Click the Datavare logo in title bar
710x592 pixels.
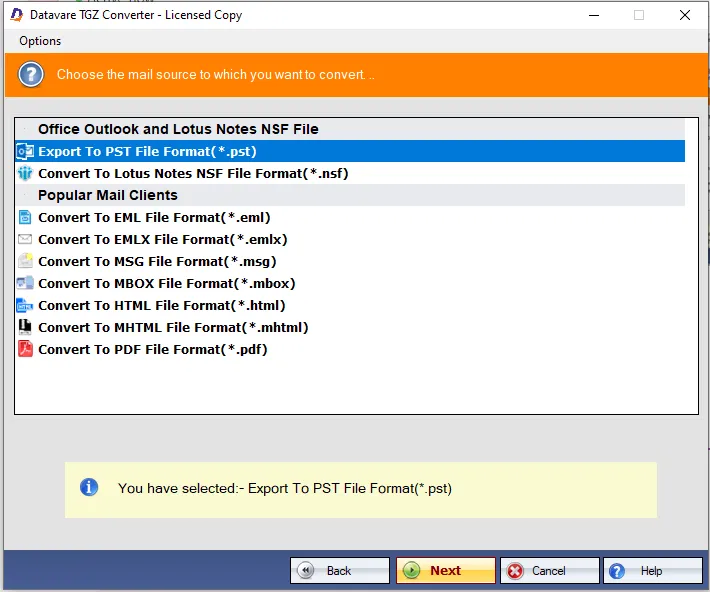pos(17,15)
